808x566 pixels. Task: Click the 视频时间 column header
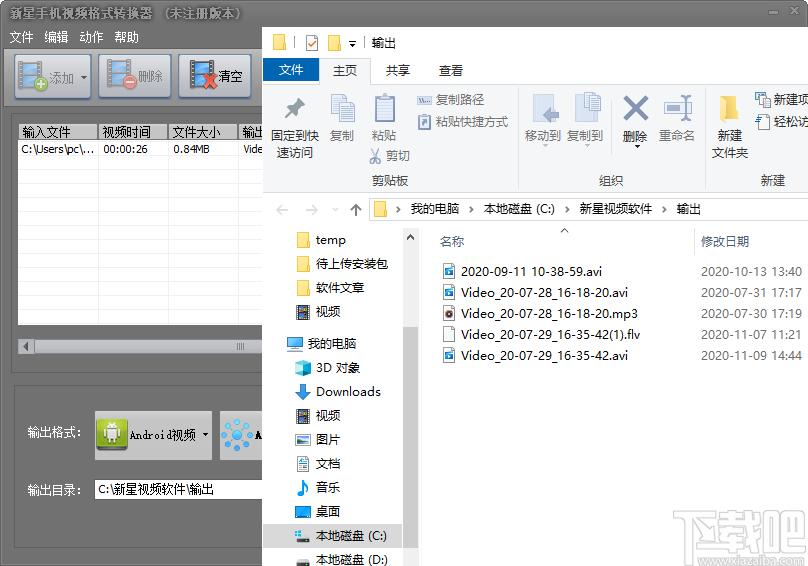pyautogui.click(x=133, y=132)
